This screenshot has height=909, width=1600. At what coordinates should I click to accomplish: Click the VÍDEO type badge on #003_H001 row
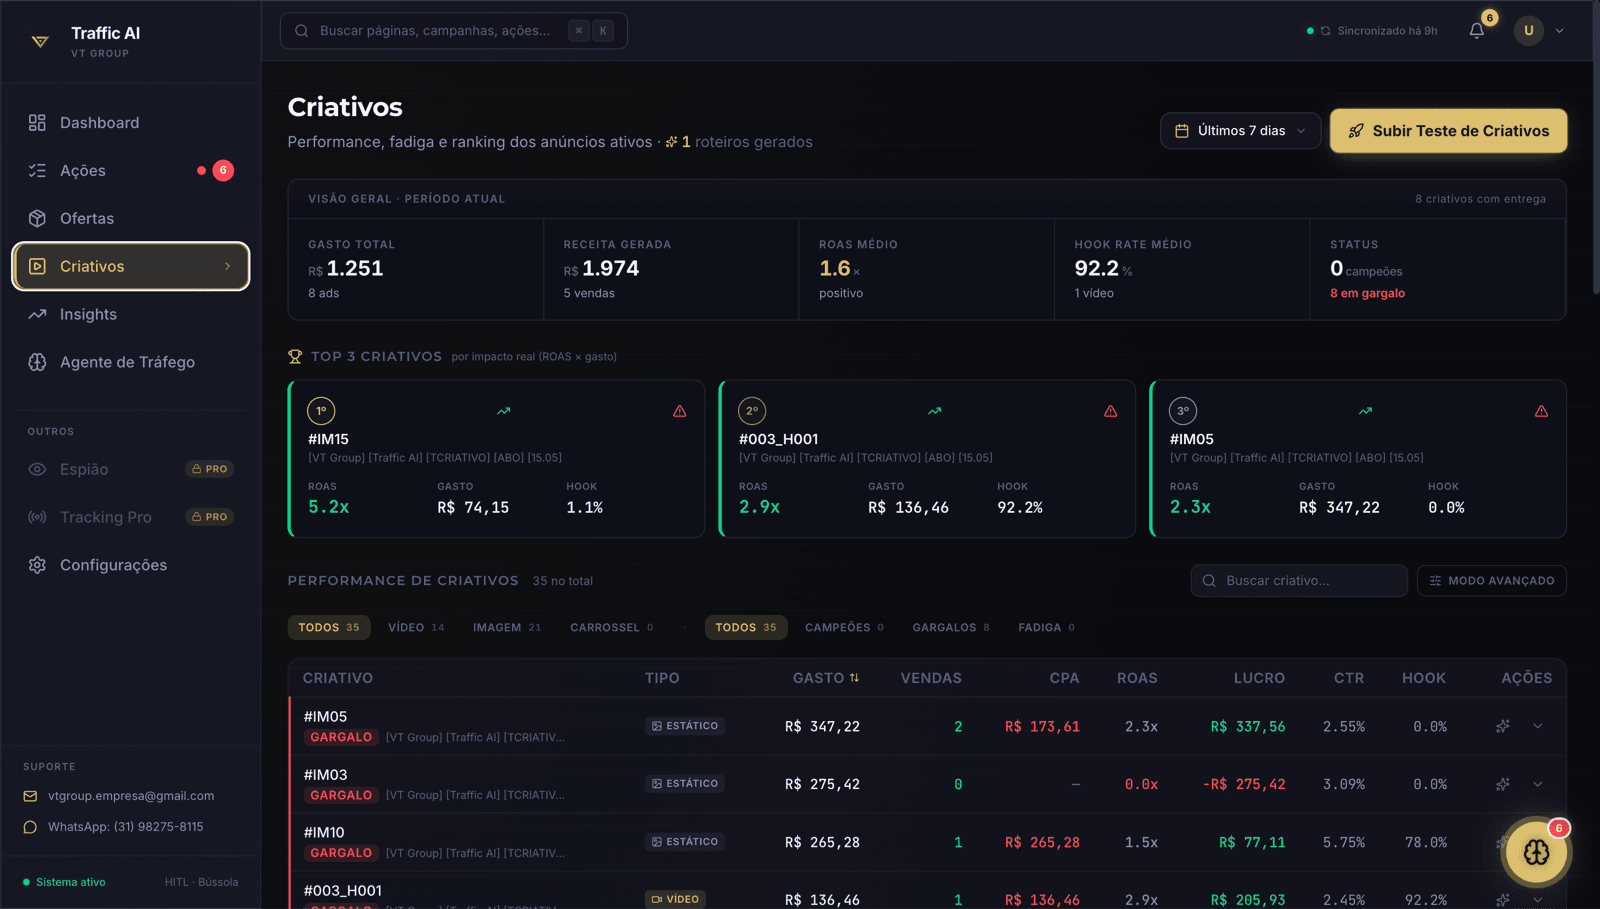tap(675, 899)
